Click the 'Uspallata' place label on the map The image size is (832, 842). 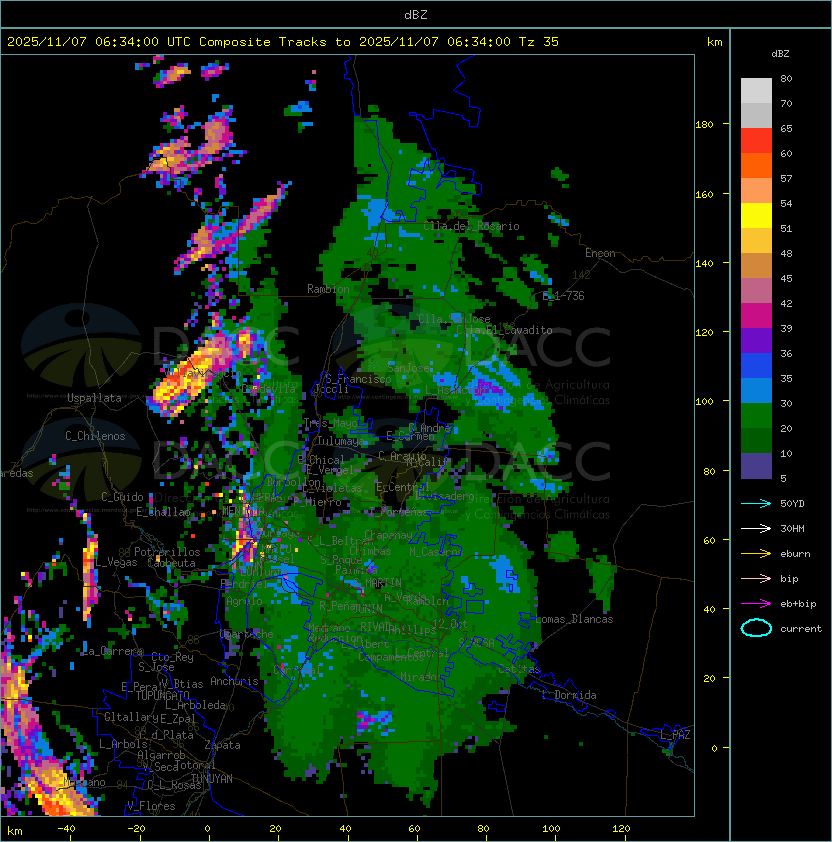tap(94, 398)
